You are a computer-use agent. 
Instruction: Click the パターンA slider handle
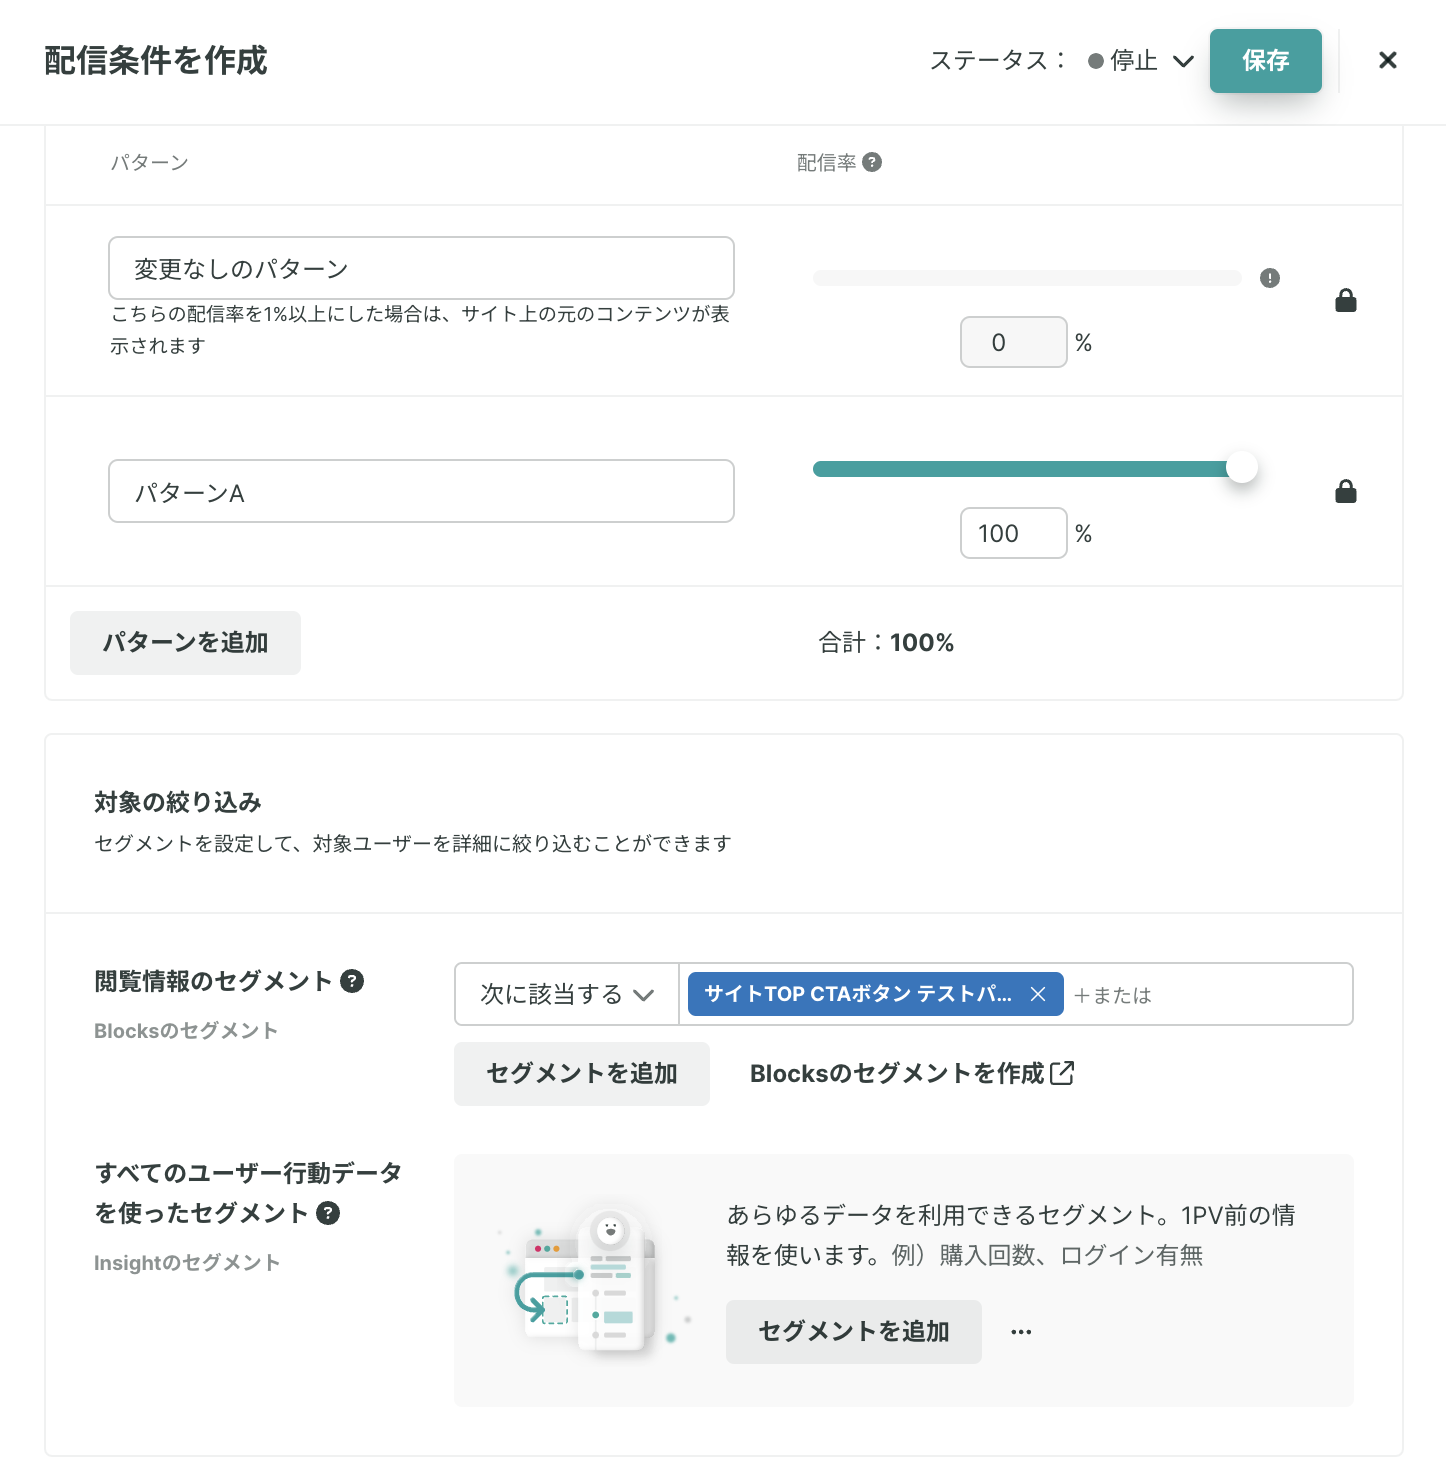(x=1242, y=467)
